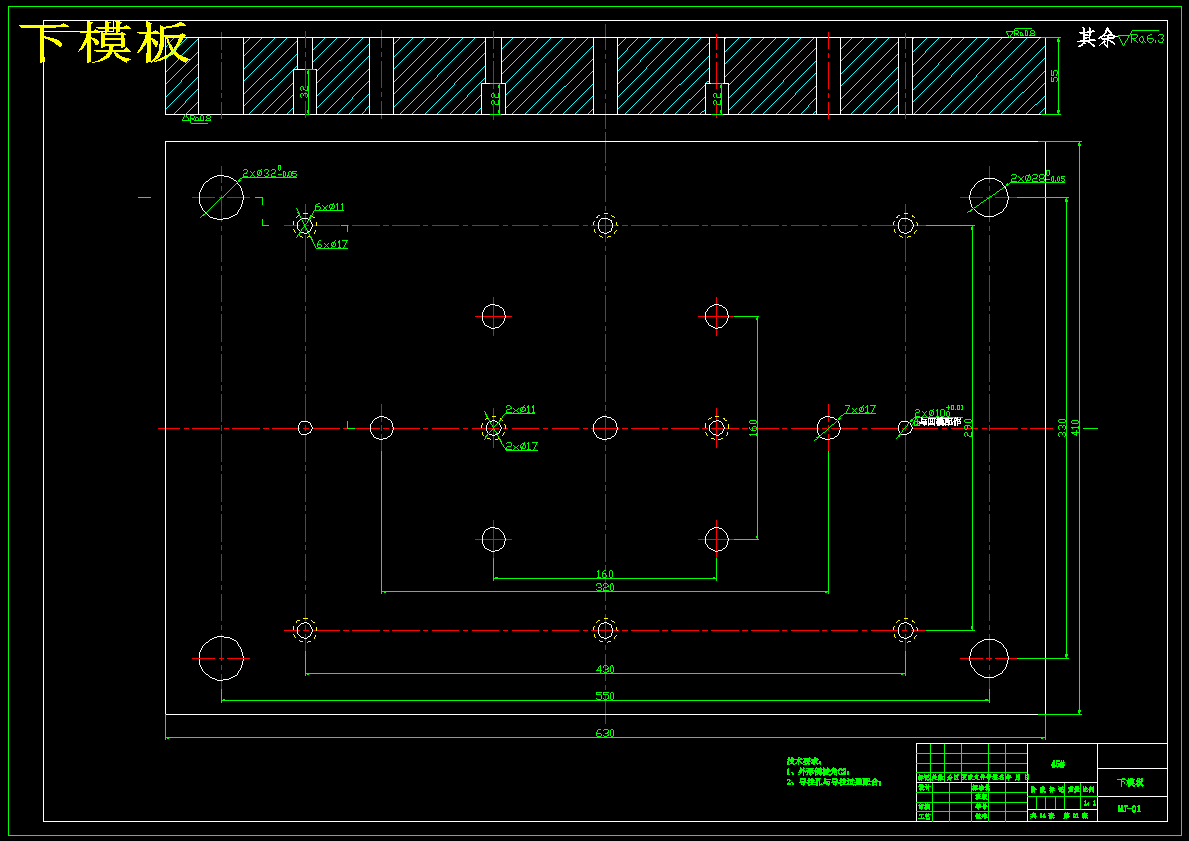1189x841 pixels.
Task: Select the 410 overall height dimension
Action: 1075,428
